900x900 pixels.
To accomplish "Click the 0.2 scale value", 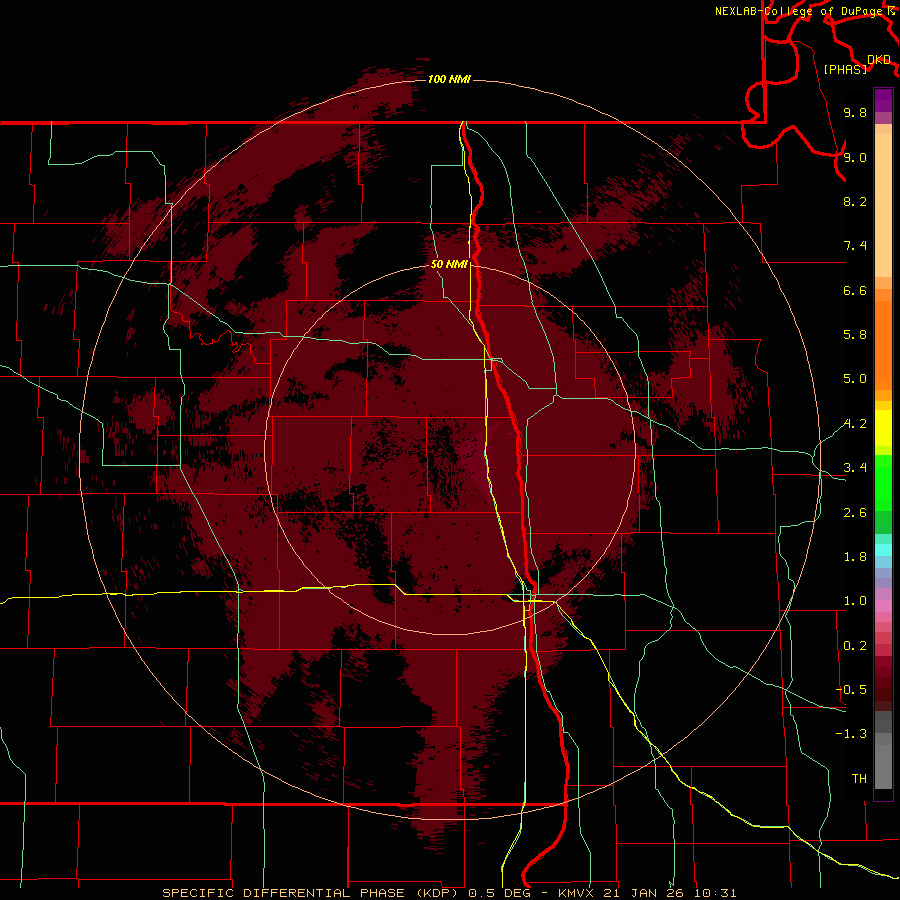I will click(x=855, y=646).
